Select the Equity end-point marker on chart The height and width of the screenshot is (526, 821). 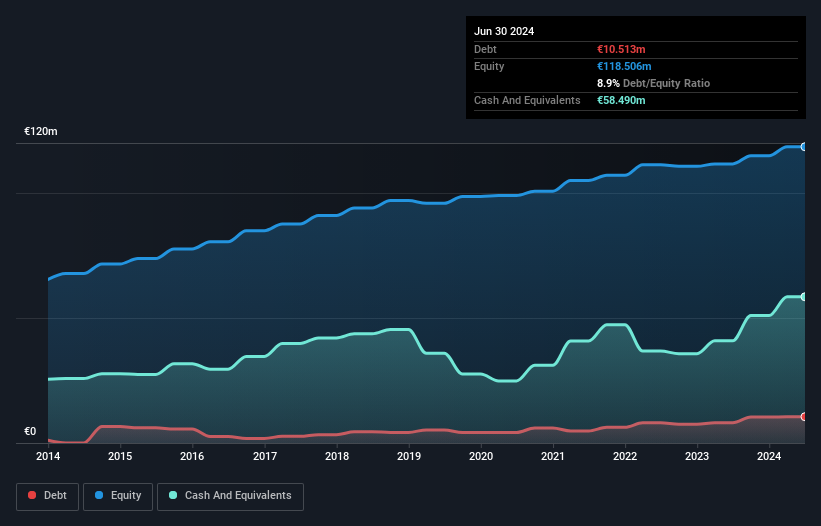click(x=804, y=147)
